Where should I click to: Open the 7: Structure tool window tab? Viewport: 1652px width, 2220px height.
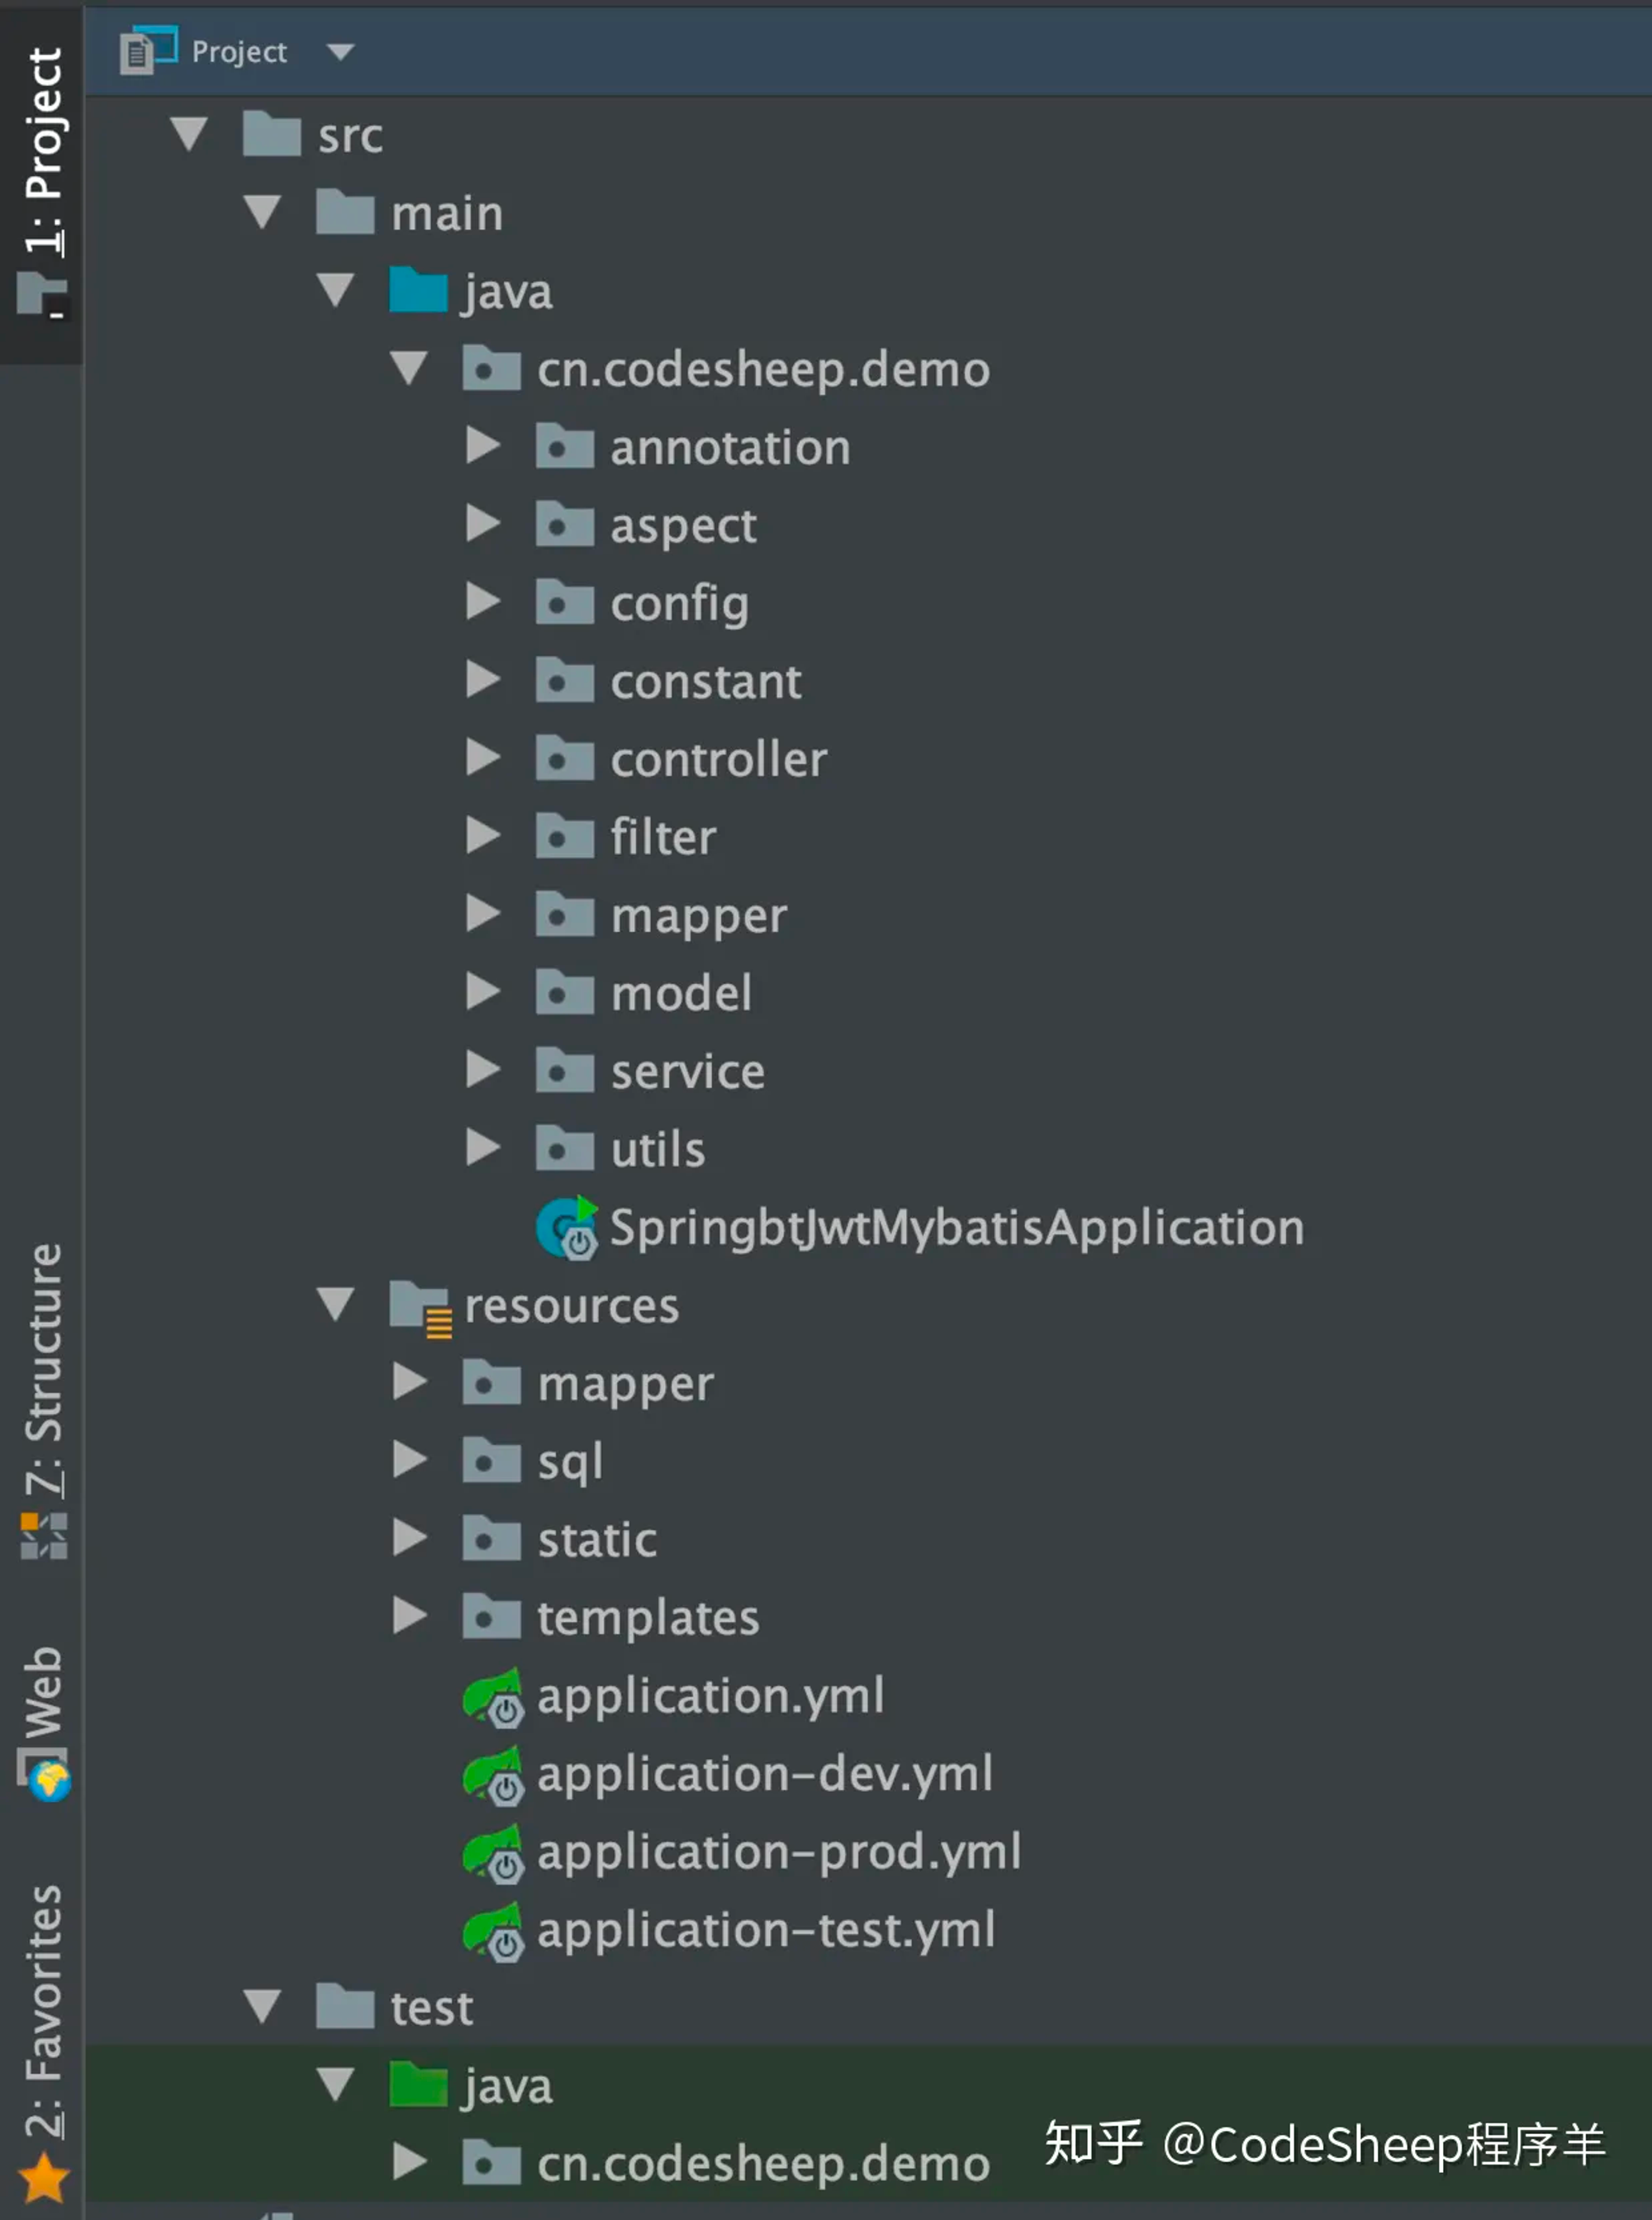pos(43,1401)
